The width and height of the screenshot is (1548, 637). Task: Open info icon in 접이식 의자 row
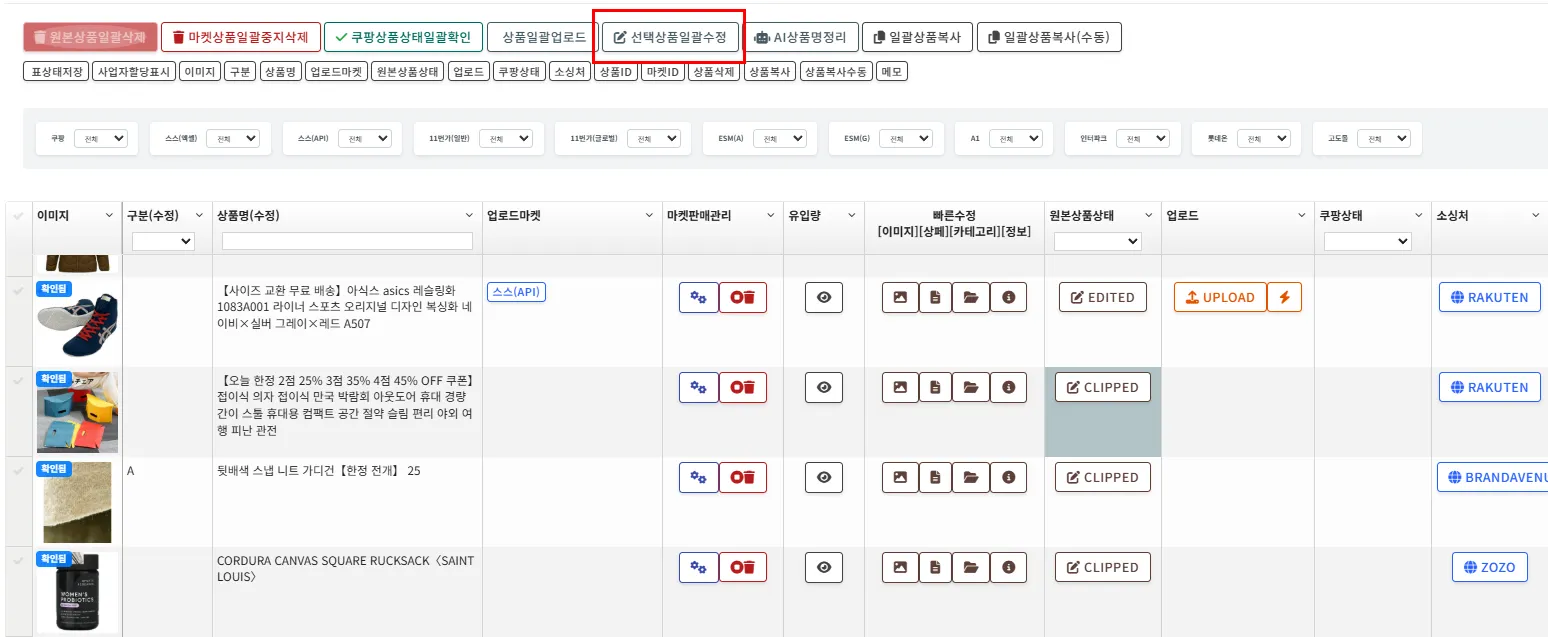coord(1008,387)
